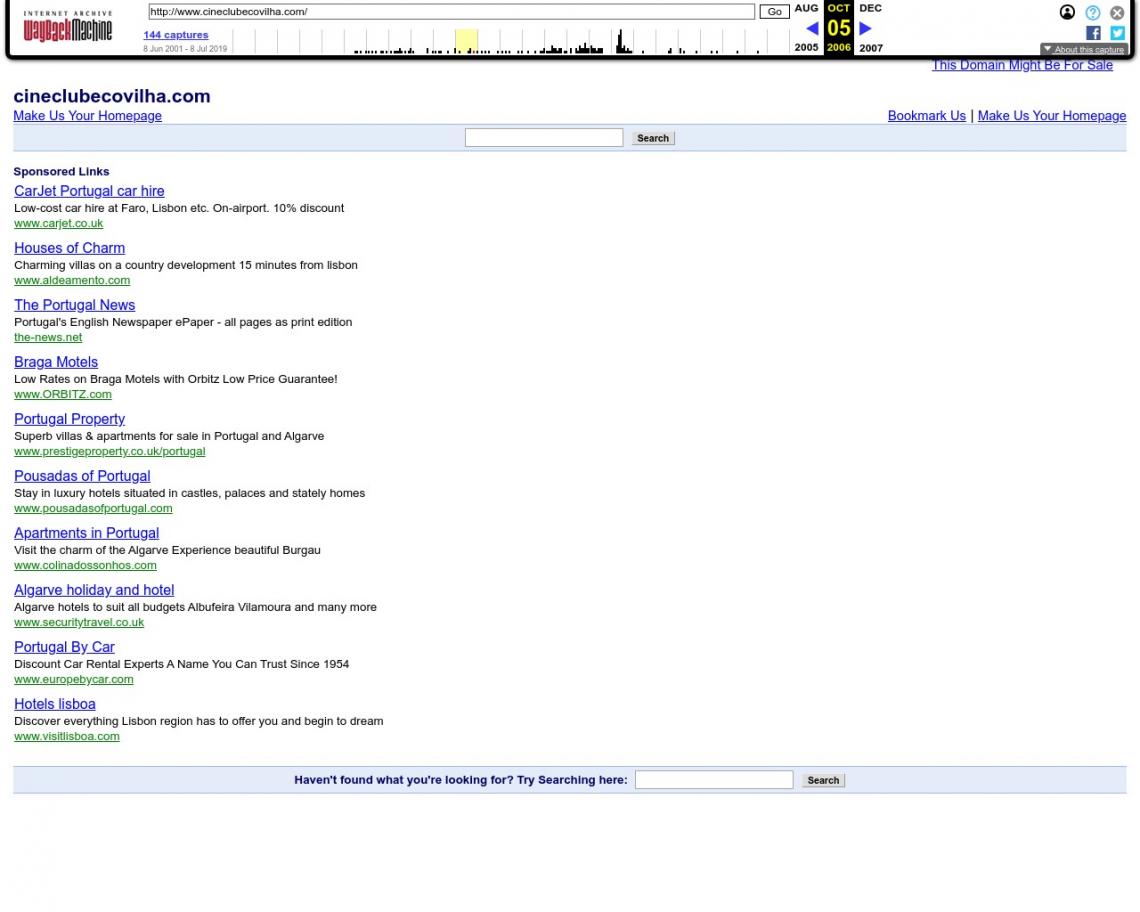This screenshot has height=912, width=1140.
Task: Visit www.carjet.co.uk URL link
Action: (58, 223)
